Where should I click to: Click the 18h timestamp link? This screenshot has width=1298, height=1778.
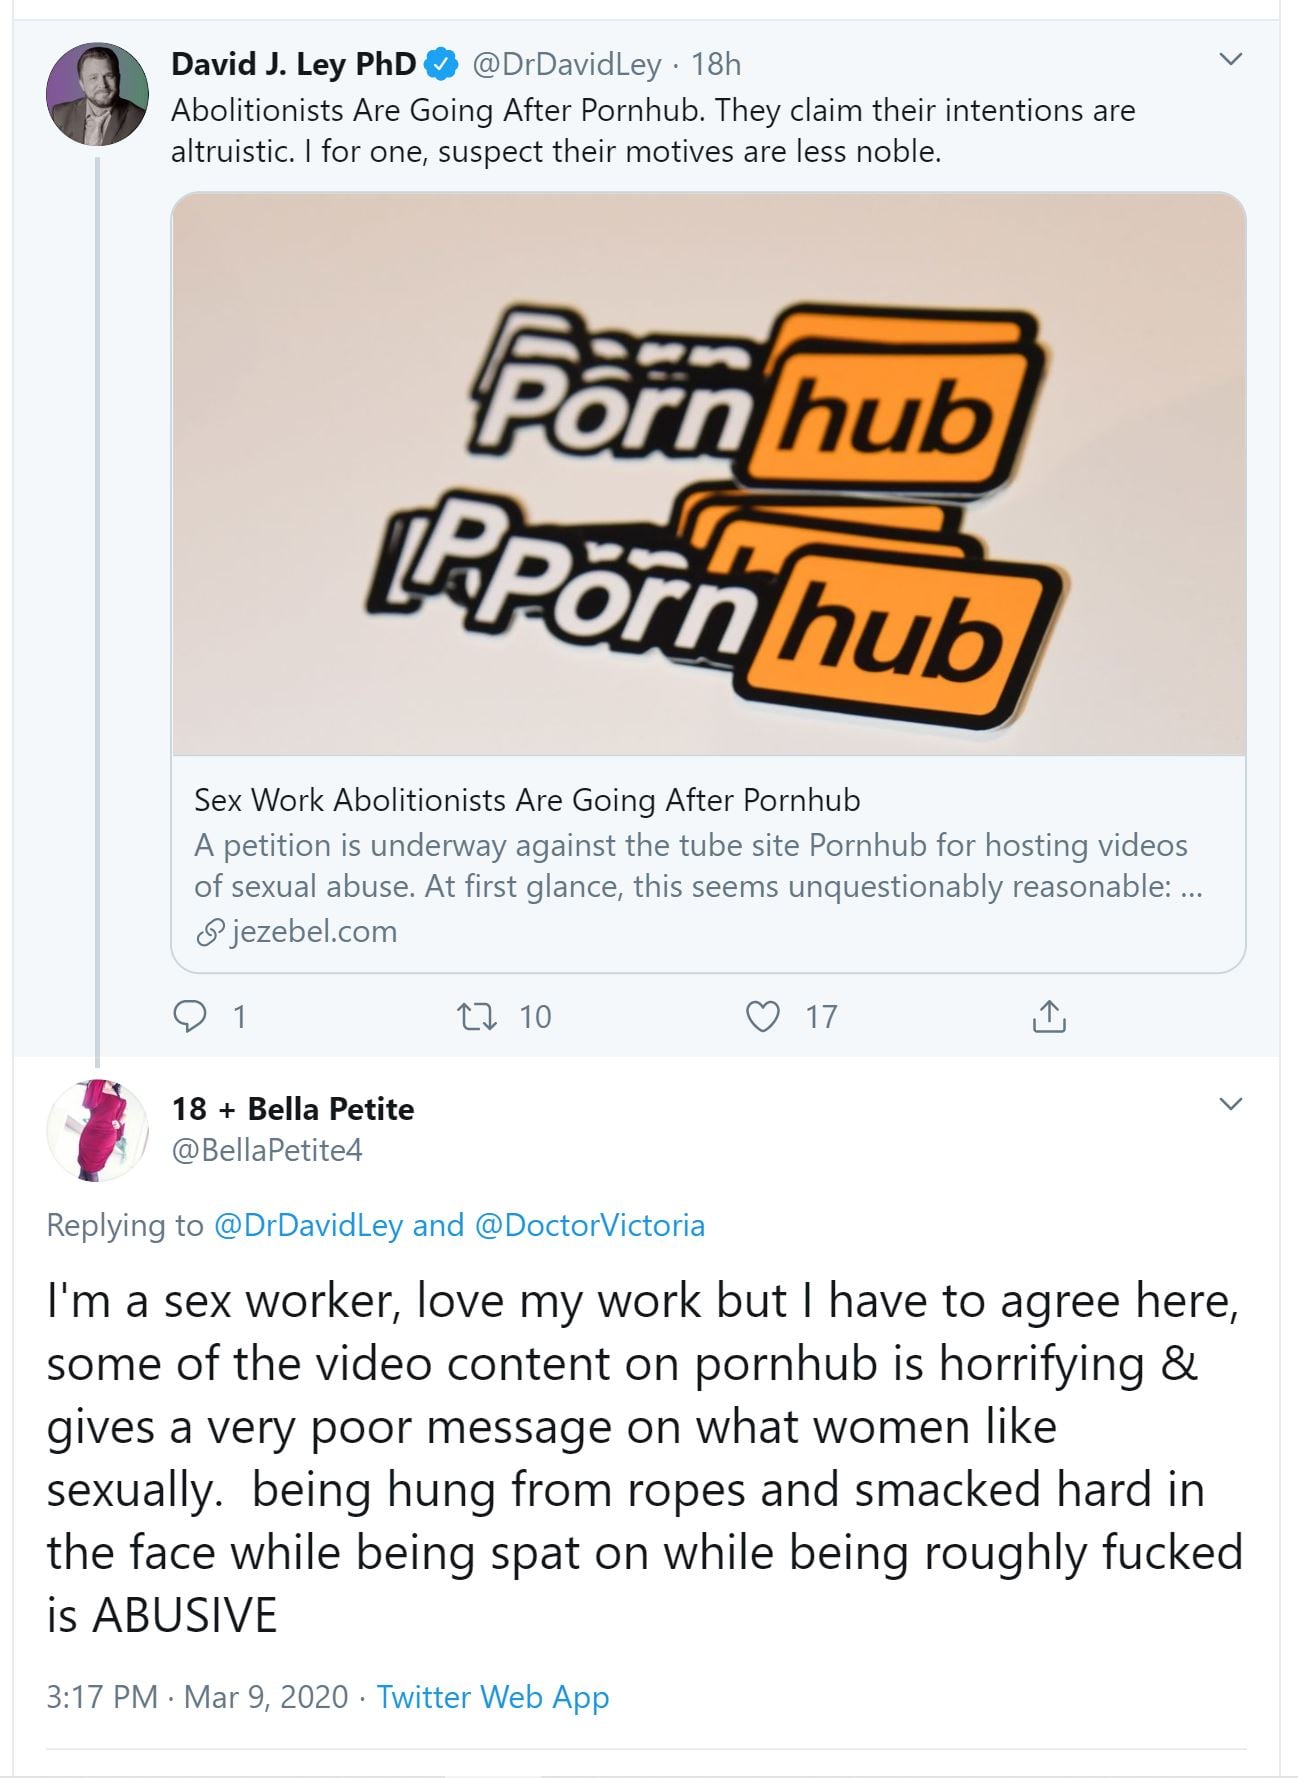coord(716,65)
